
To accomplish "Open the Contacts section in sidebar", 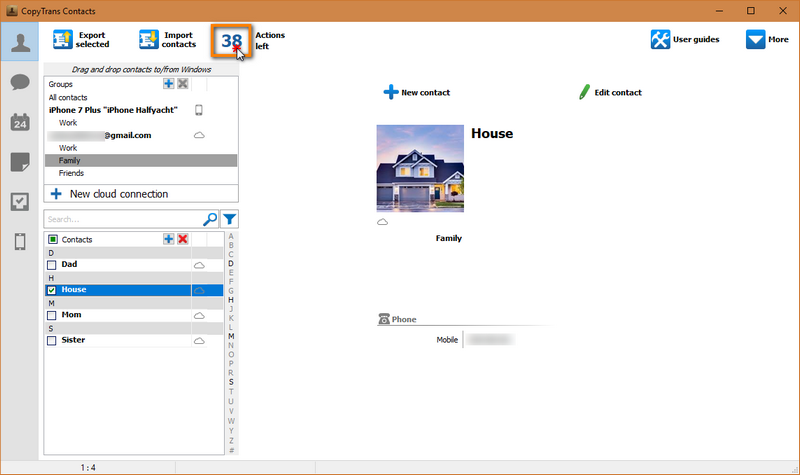I will coord(20,42).
